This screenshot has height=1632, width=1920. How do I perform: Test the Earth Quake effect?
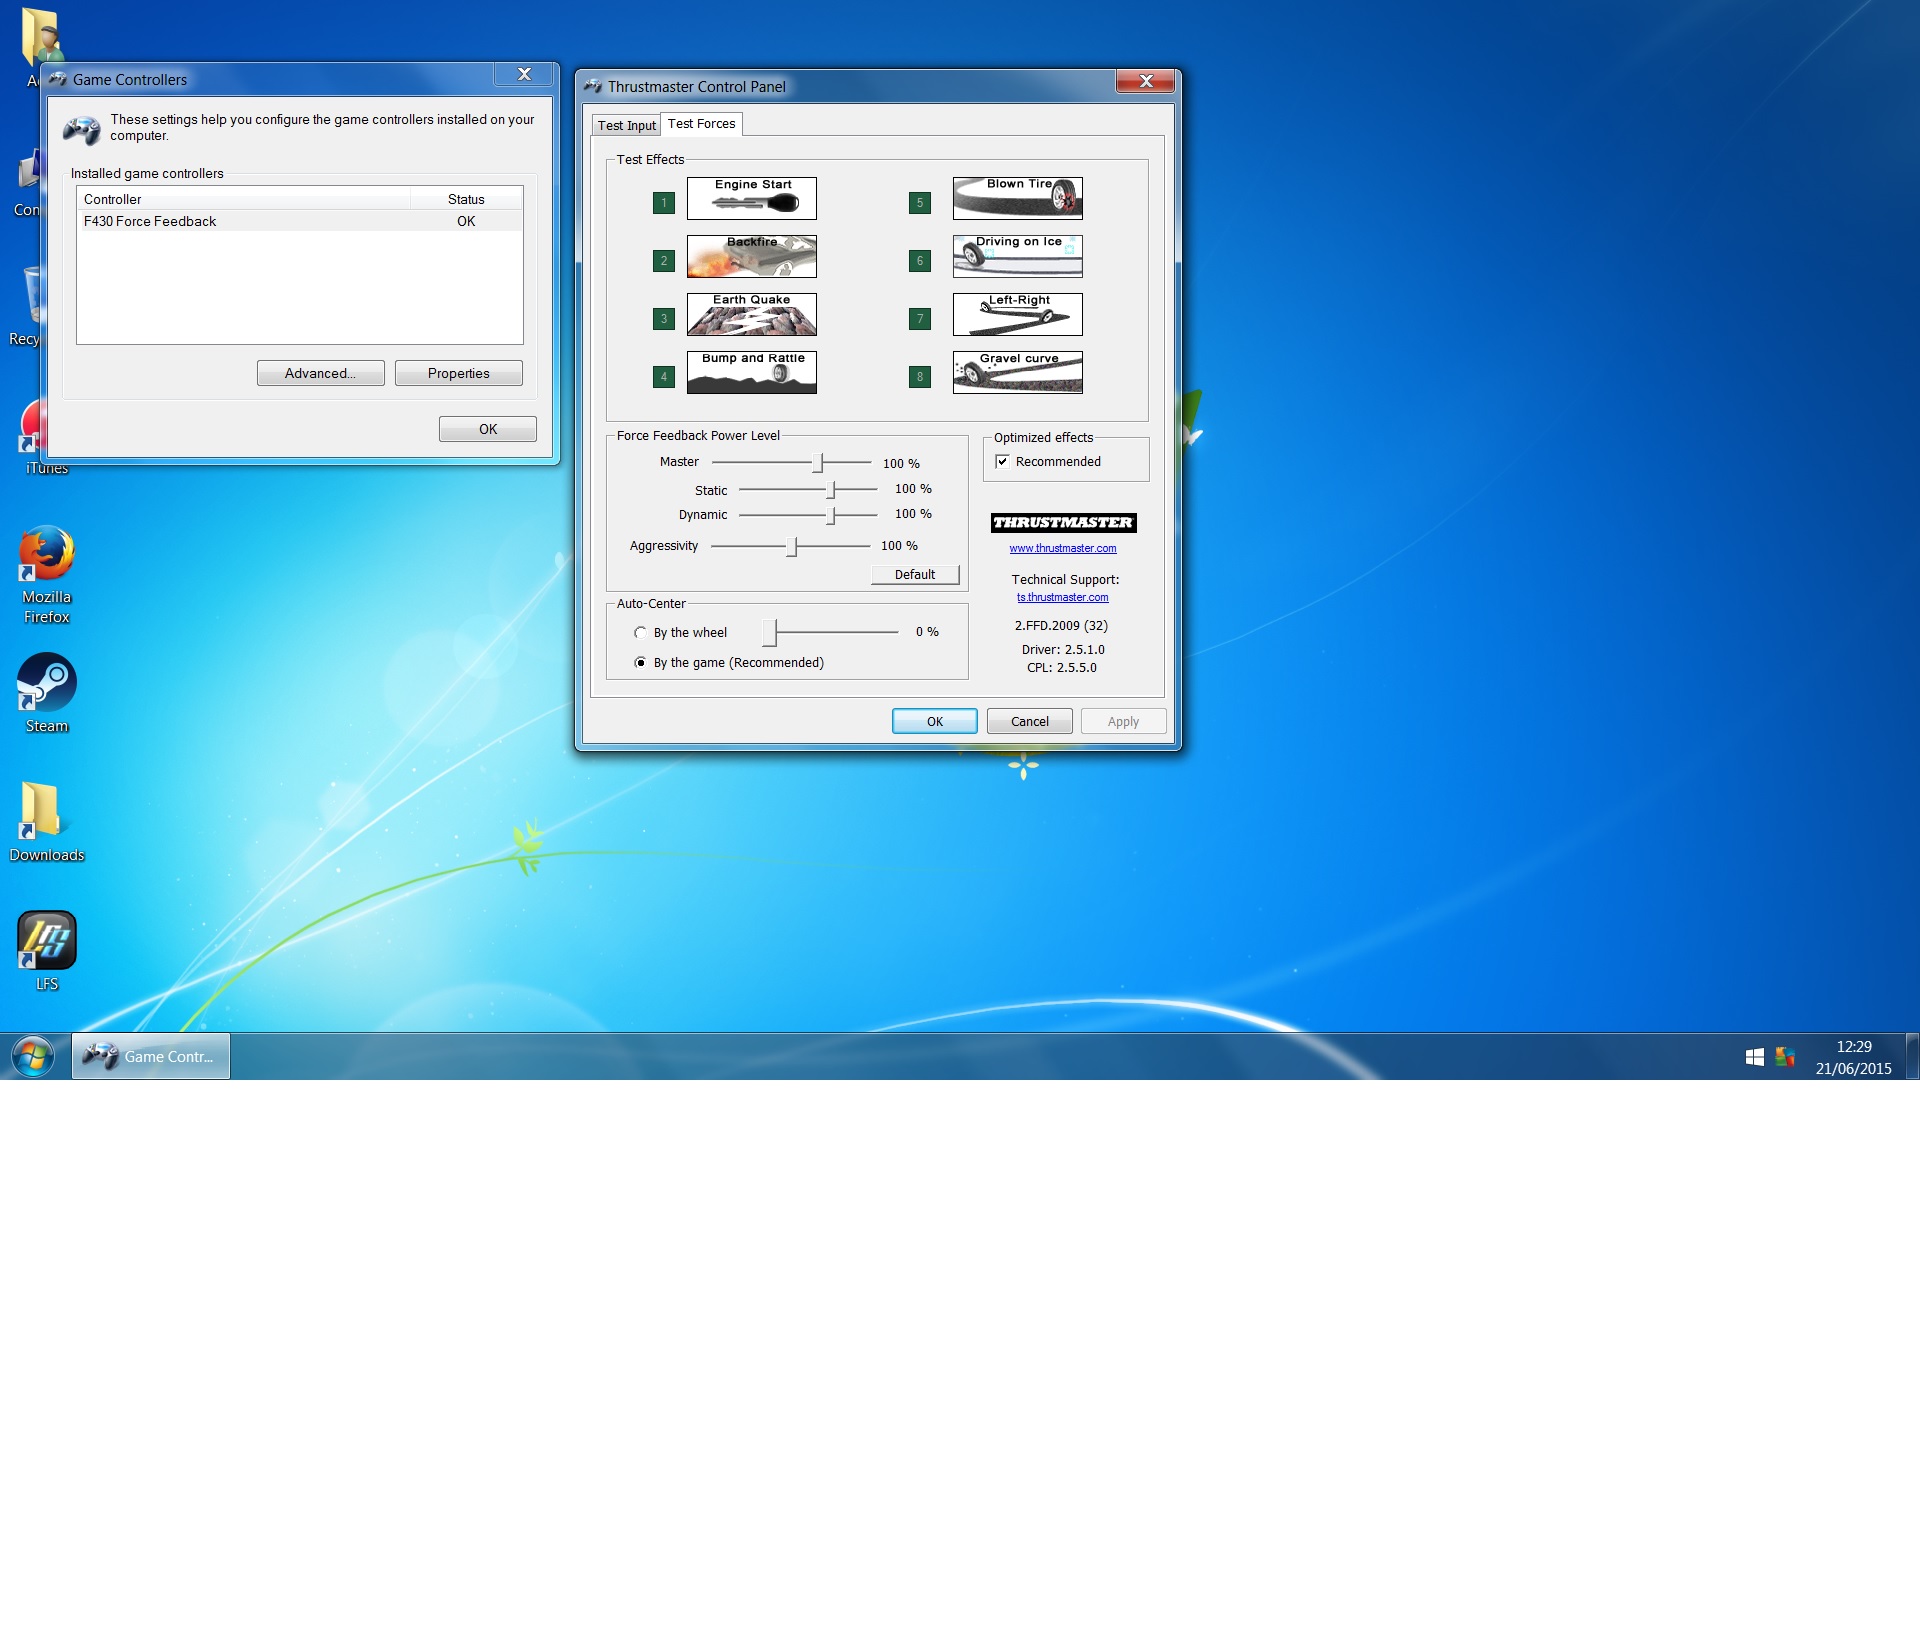click(751, 314)
